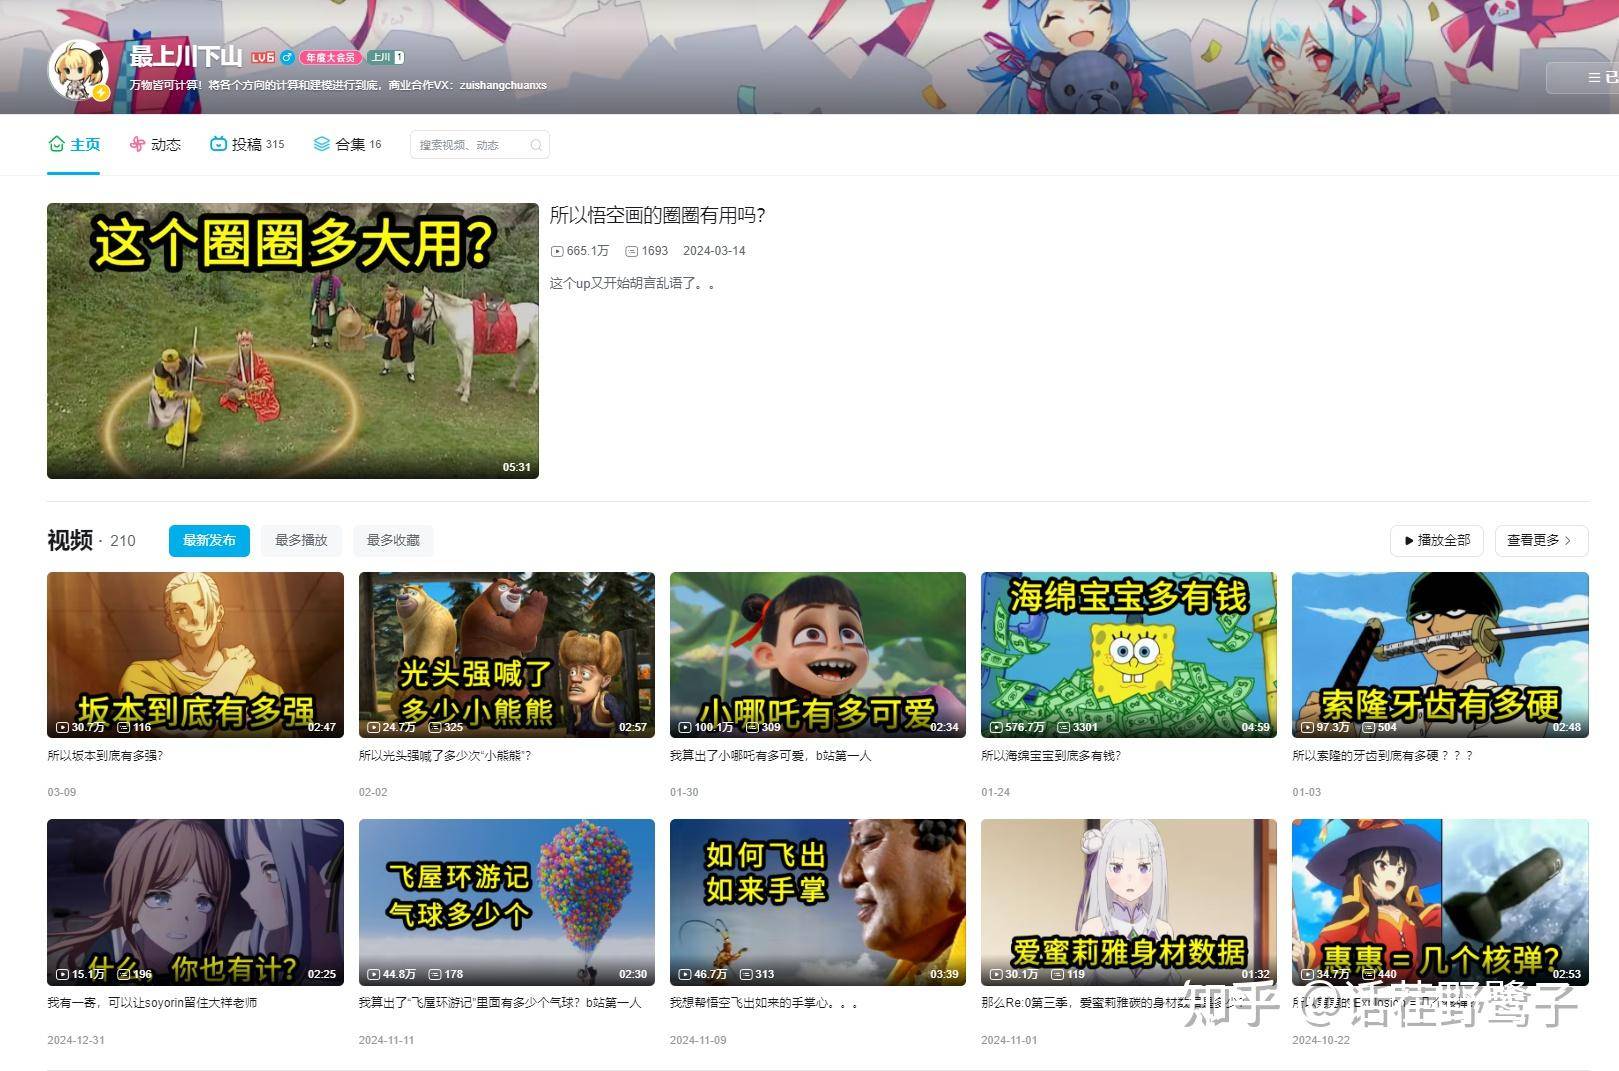Image resolution: width=1619 pixels, height=1071 pixels.
Task: Open the 海绵宝宝多有钱 video thumbnail
Action: pos(1129,655)
